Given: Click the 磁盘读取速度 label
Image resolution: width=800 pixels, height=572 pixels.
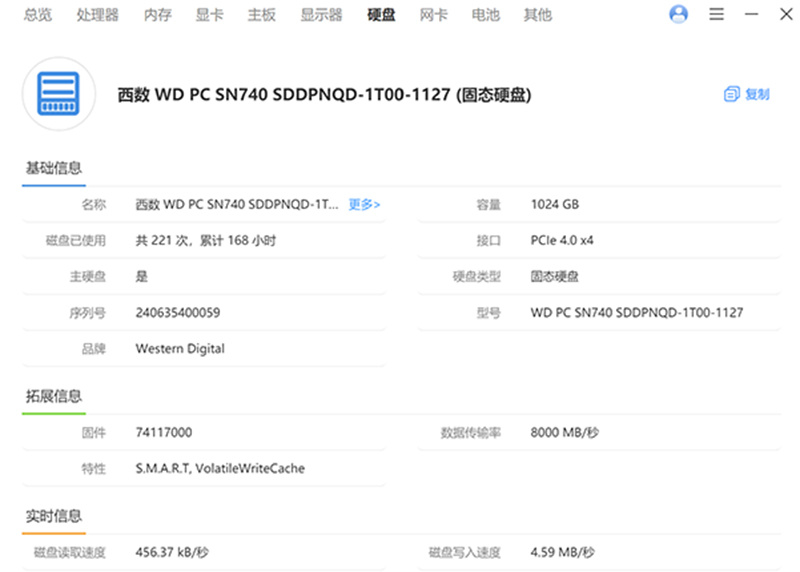Looking at the screenshot, I should pos(69,552).
